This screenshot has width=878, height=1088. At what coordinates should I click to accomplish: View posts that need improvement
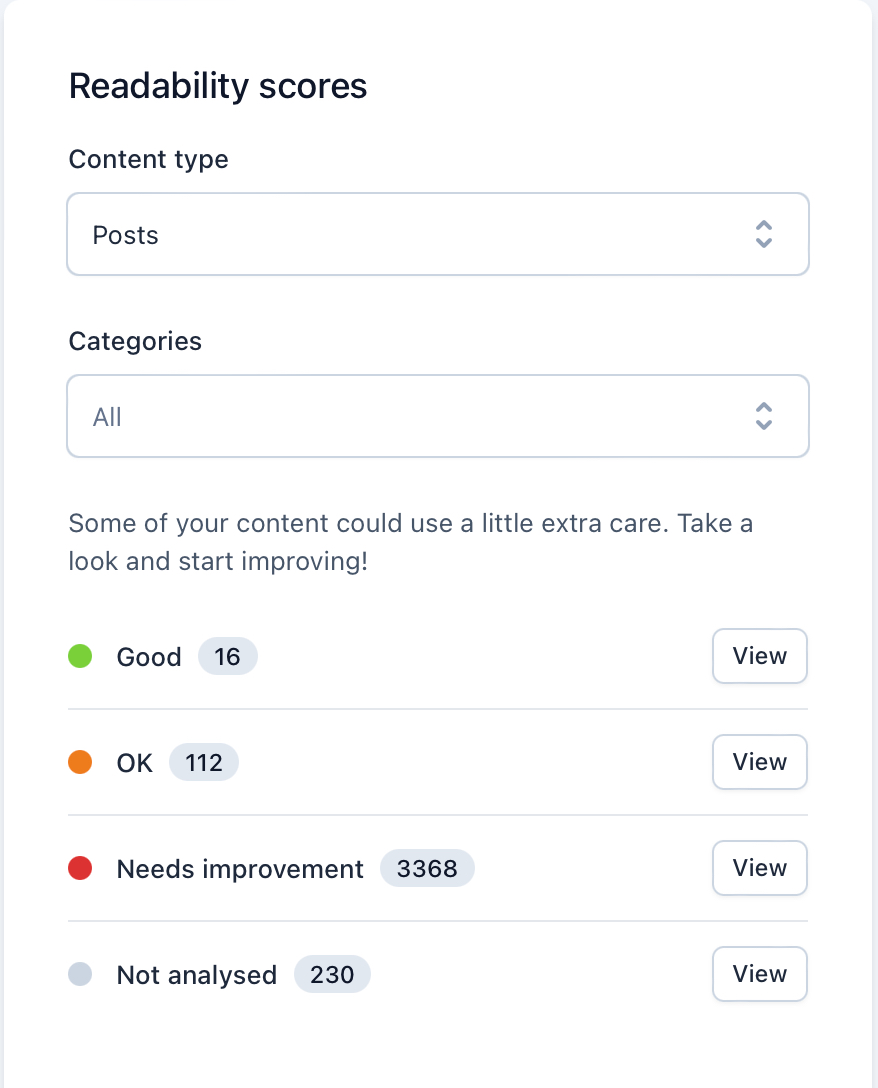(x=759, y=868)
